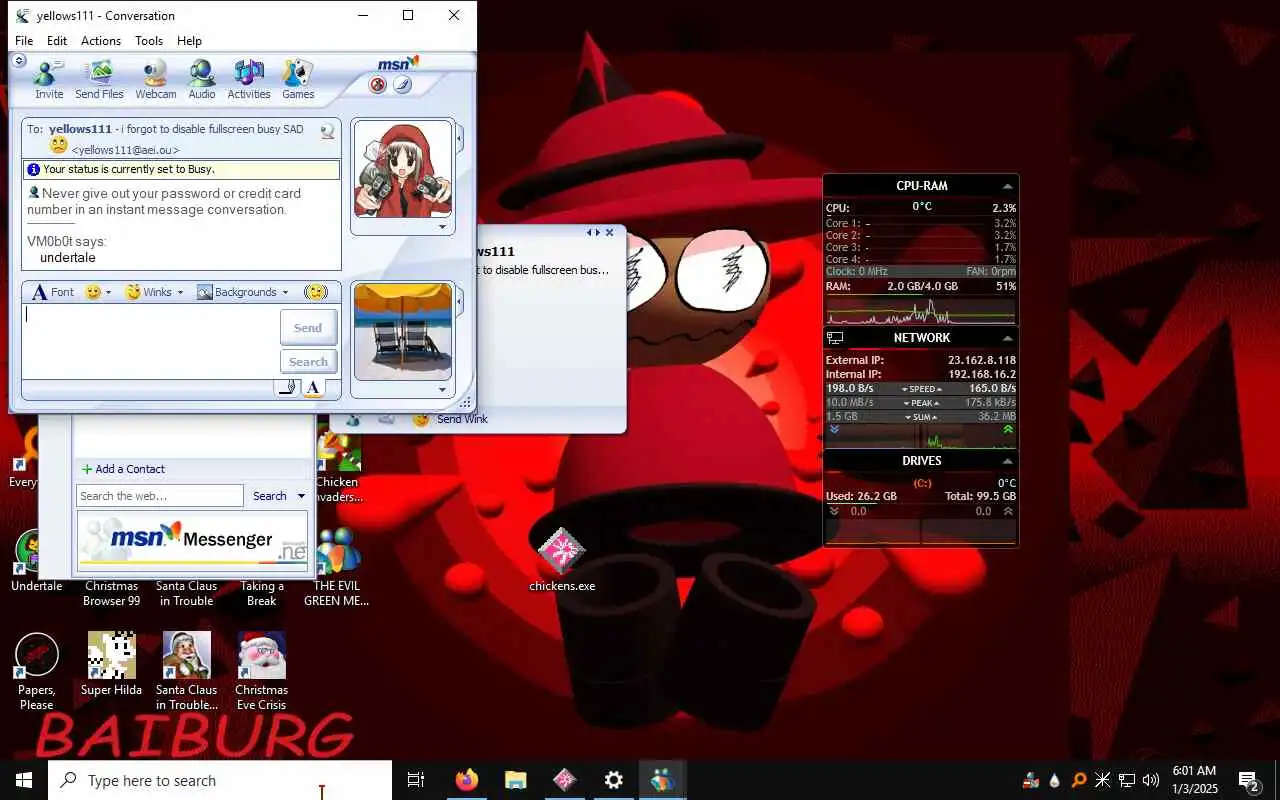Screen dimensions: 1280x800
Task: Select the Santa Claus in Trouble... shortcut in bottom row
Action: point(186,672)
